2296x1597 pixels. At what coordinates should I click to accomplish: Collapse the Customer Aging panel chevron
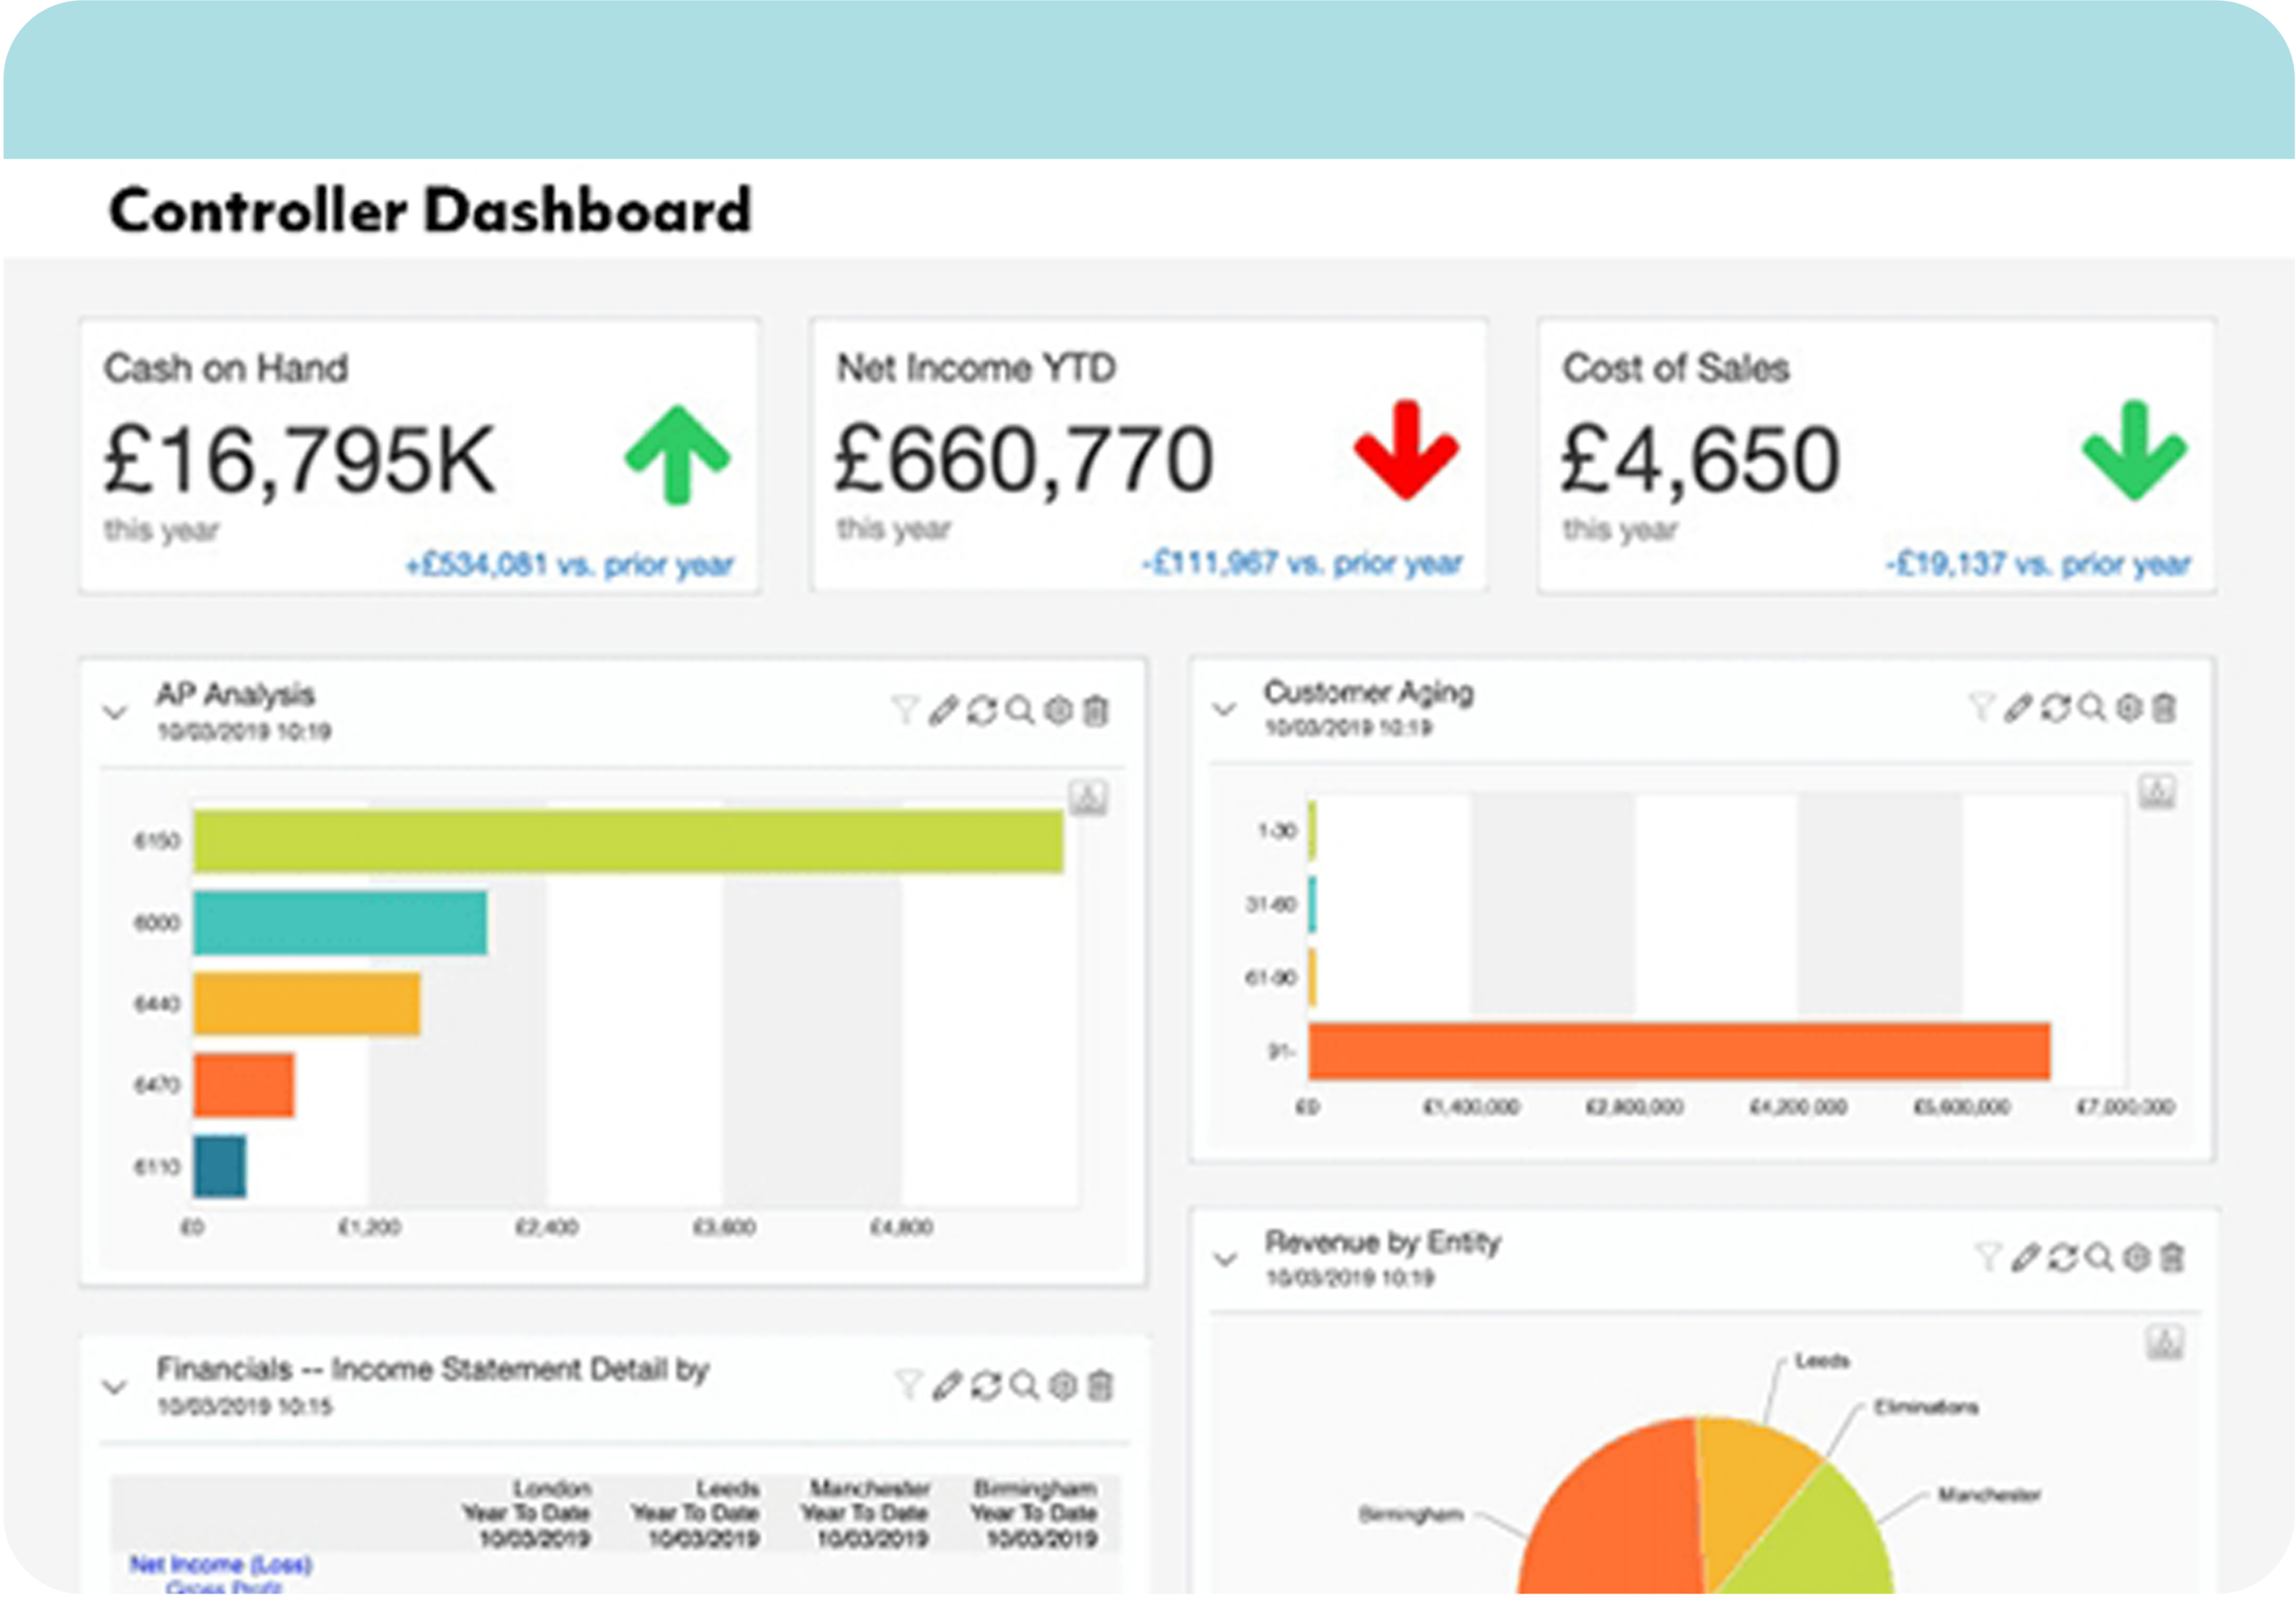1224,709
